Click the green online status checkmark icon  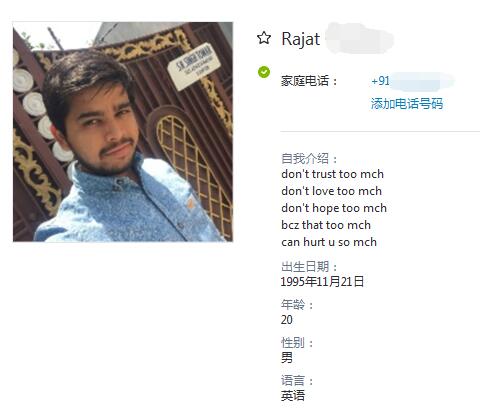pyautogui.click(x=264, y=72)
